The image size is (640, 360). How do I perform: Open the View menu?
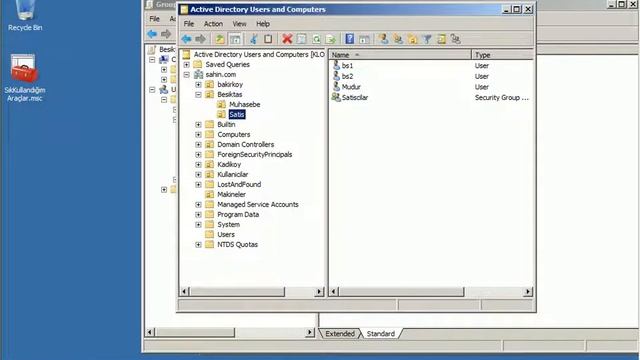pyautogui.click(x=239, y=24)
